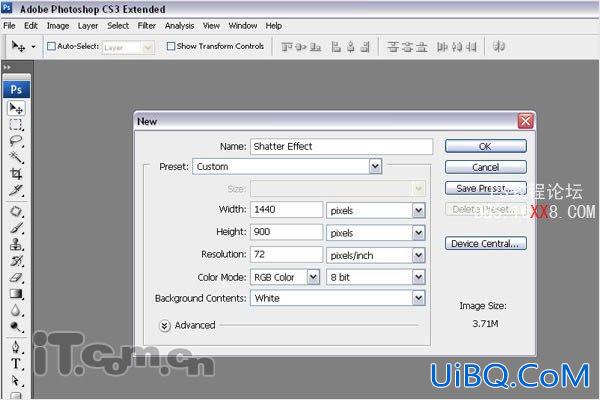Click the Distribute Bottom Edges icon
The width and height of the screenshot is (600, 400).
pos(421,47)
